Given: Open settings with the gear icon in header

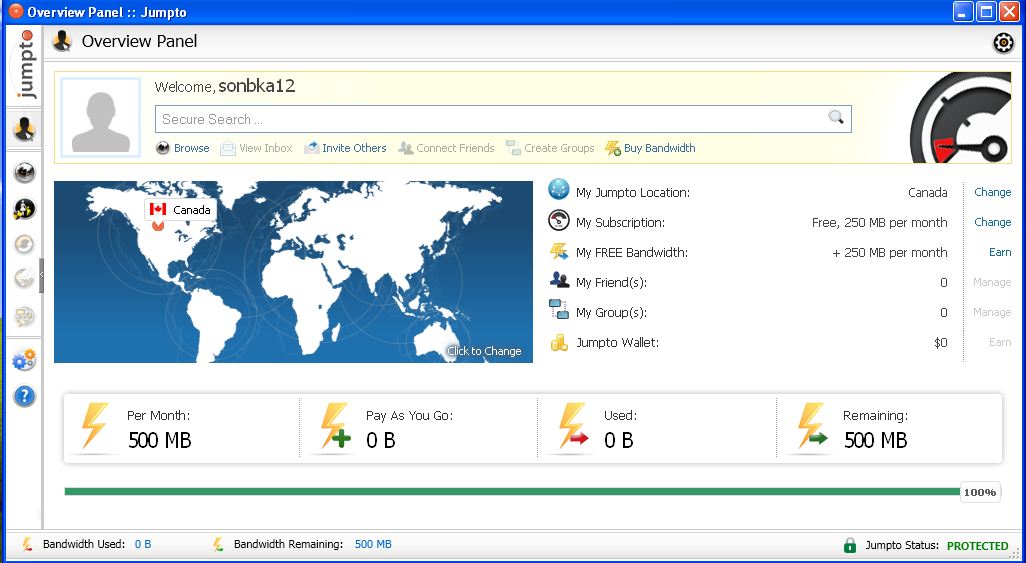Looking at the screenshot, I should [x=1003, y=43].
